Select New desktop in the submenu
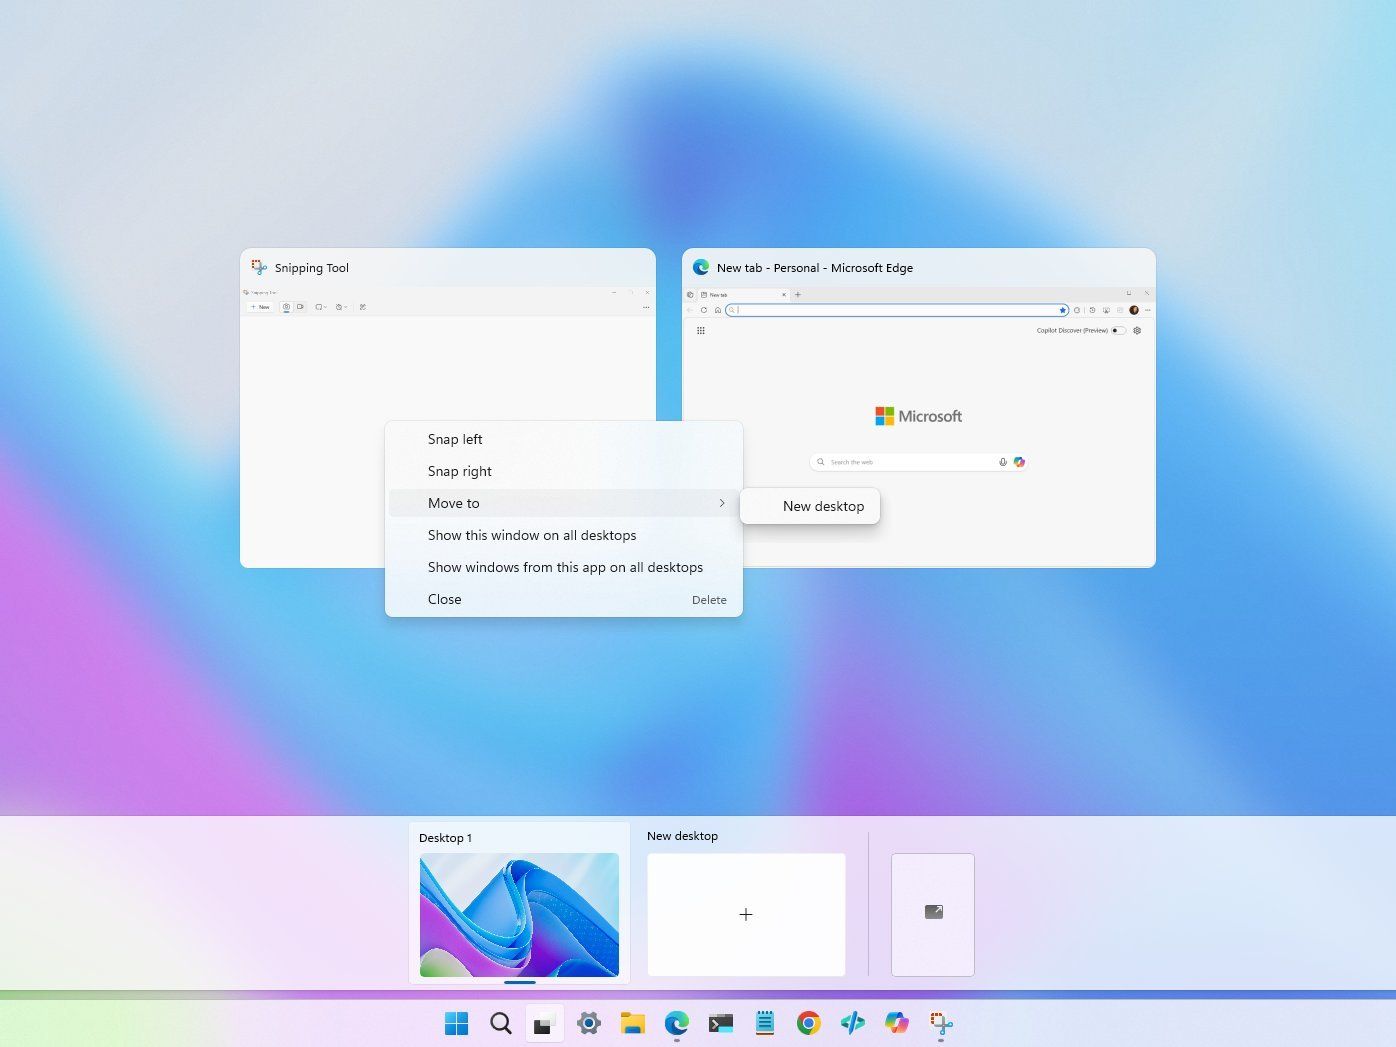Viewport: 1396px width, 1047px height. pyautogui.click(x=810, y=506)
